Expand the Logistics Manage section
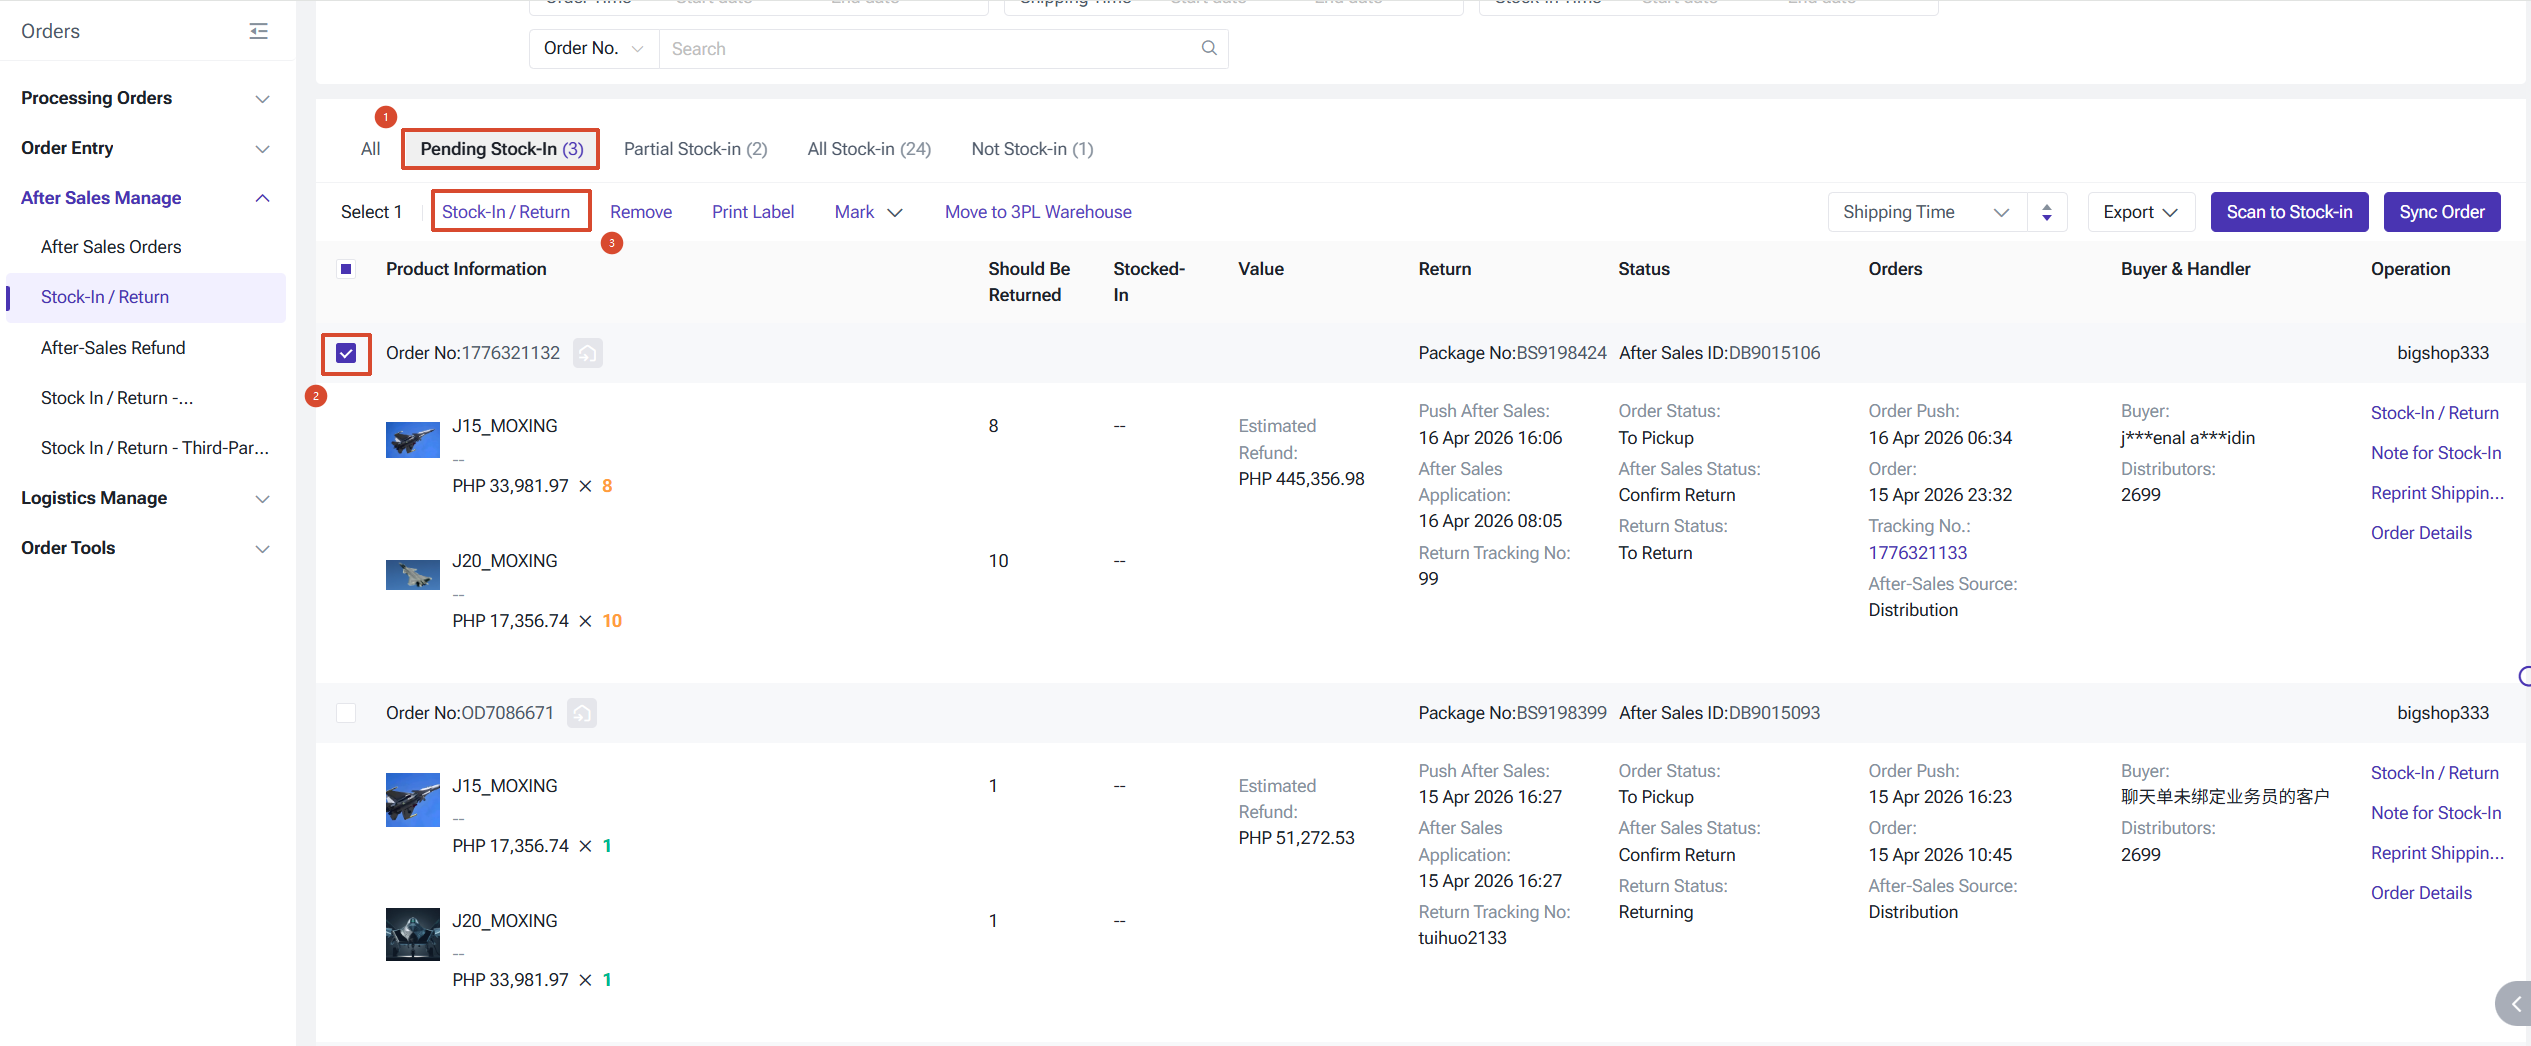 (145, 498)
